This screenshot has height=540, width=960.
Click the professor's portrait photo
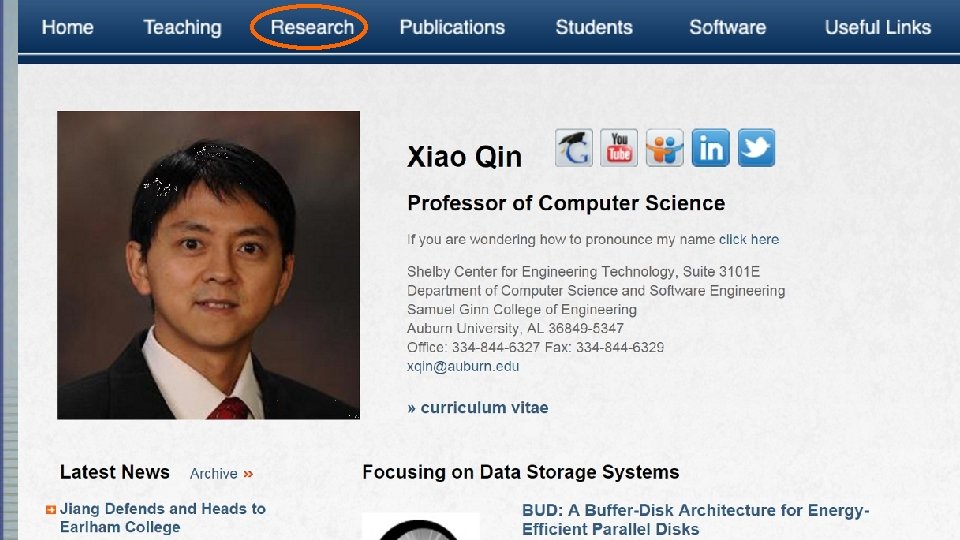pos(208,264)
